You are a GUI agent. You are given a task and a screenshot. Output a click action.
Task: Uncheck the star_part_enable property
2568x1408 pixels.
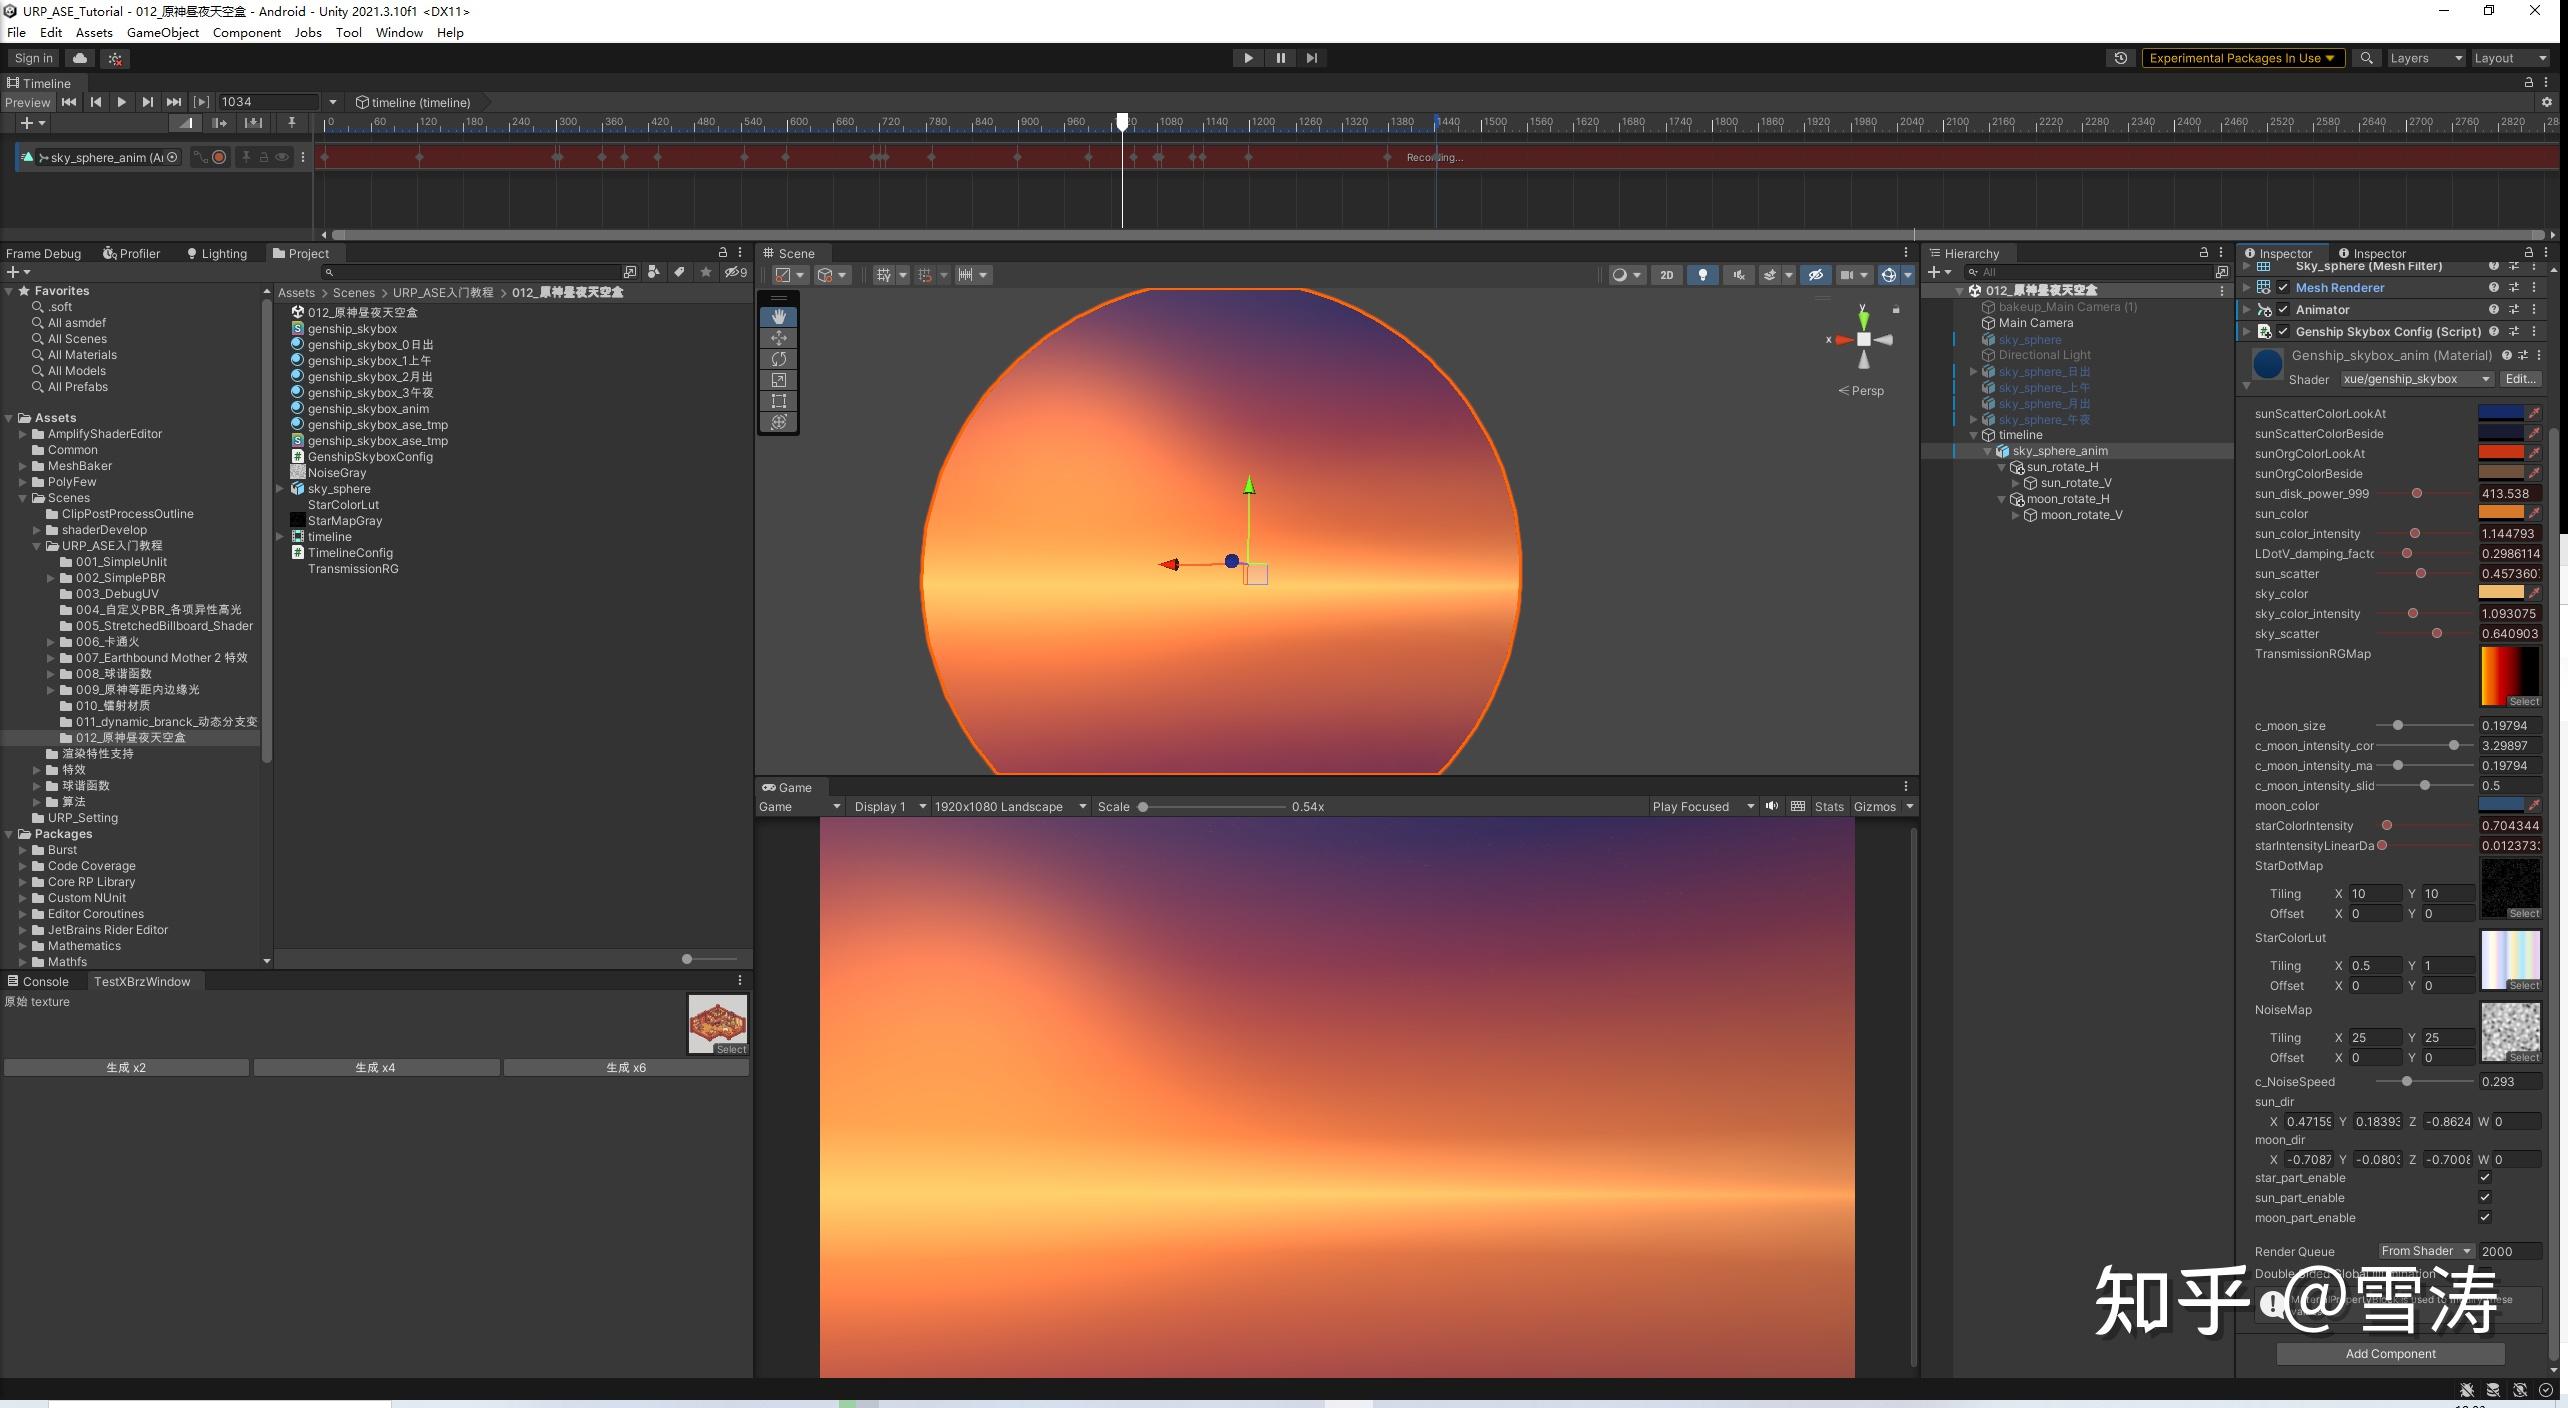coord(2486,1177)
